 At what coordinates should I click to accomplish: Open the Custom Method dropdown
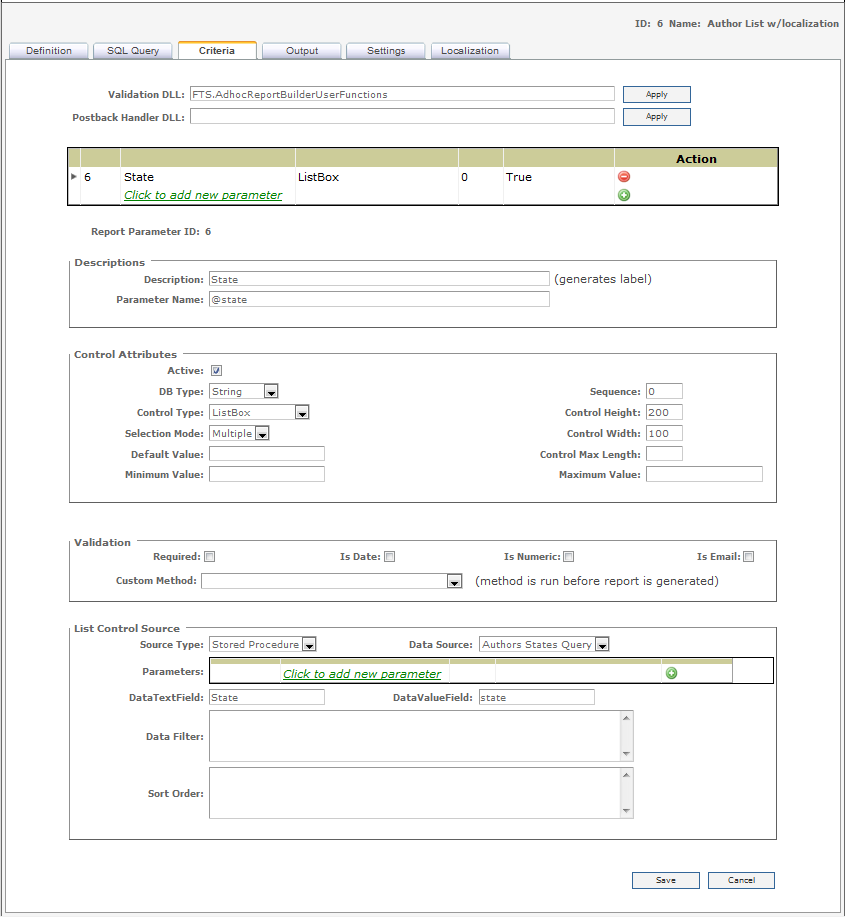click(454, 581)
